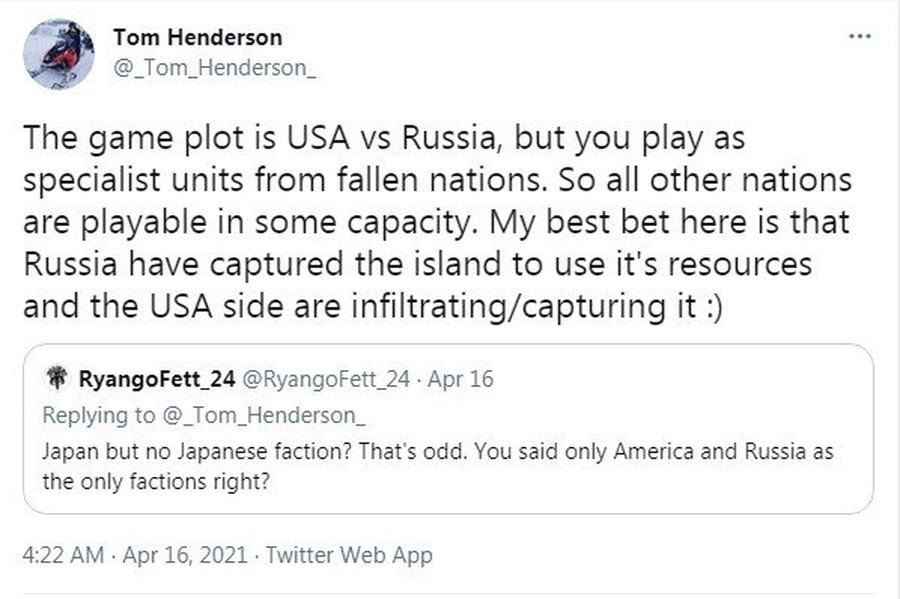Click Tom Henderson's profile avatar
Screen dimensions: 900x599
click(57, 55)
